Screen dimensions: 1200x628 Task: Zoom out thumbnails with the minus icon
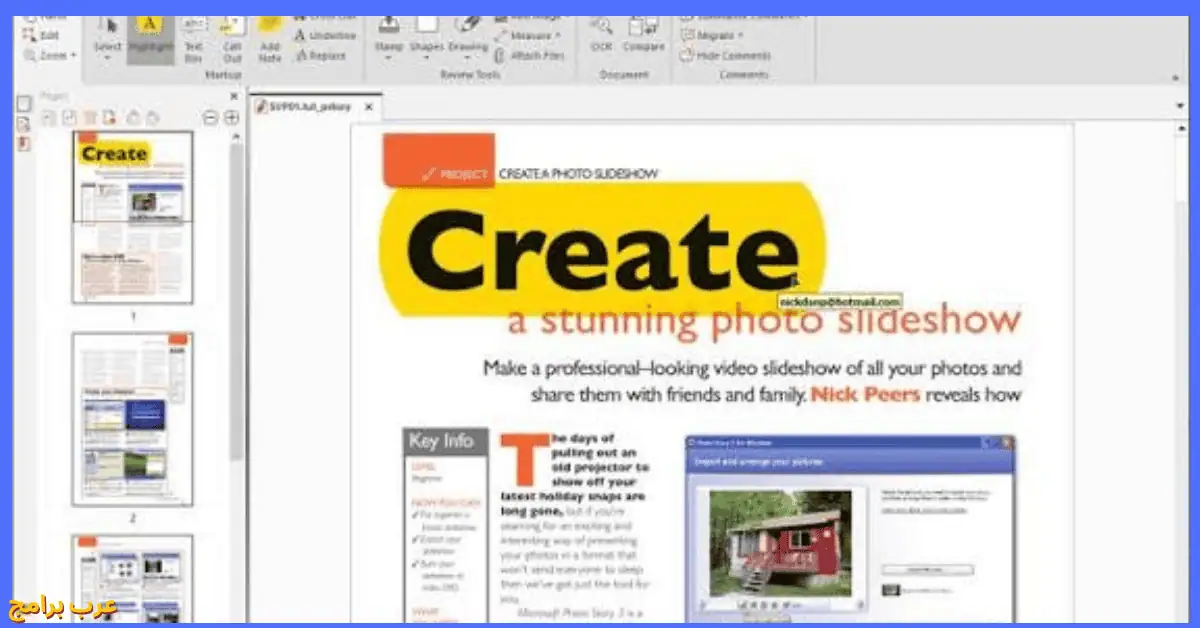tap(211, 118)
